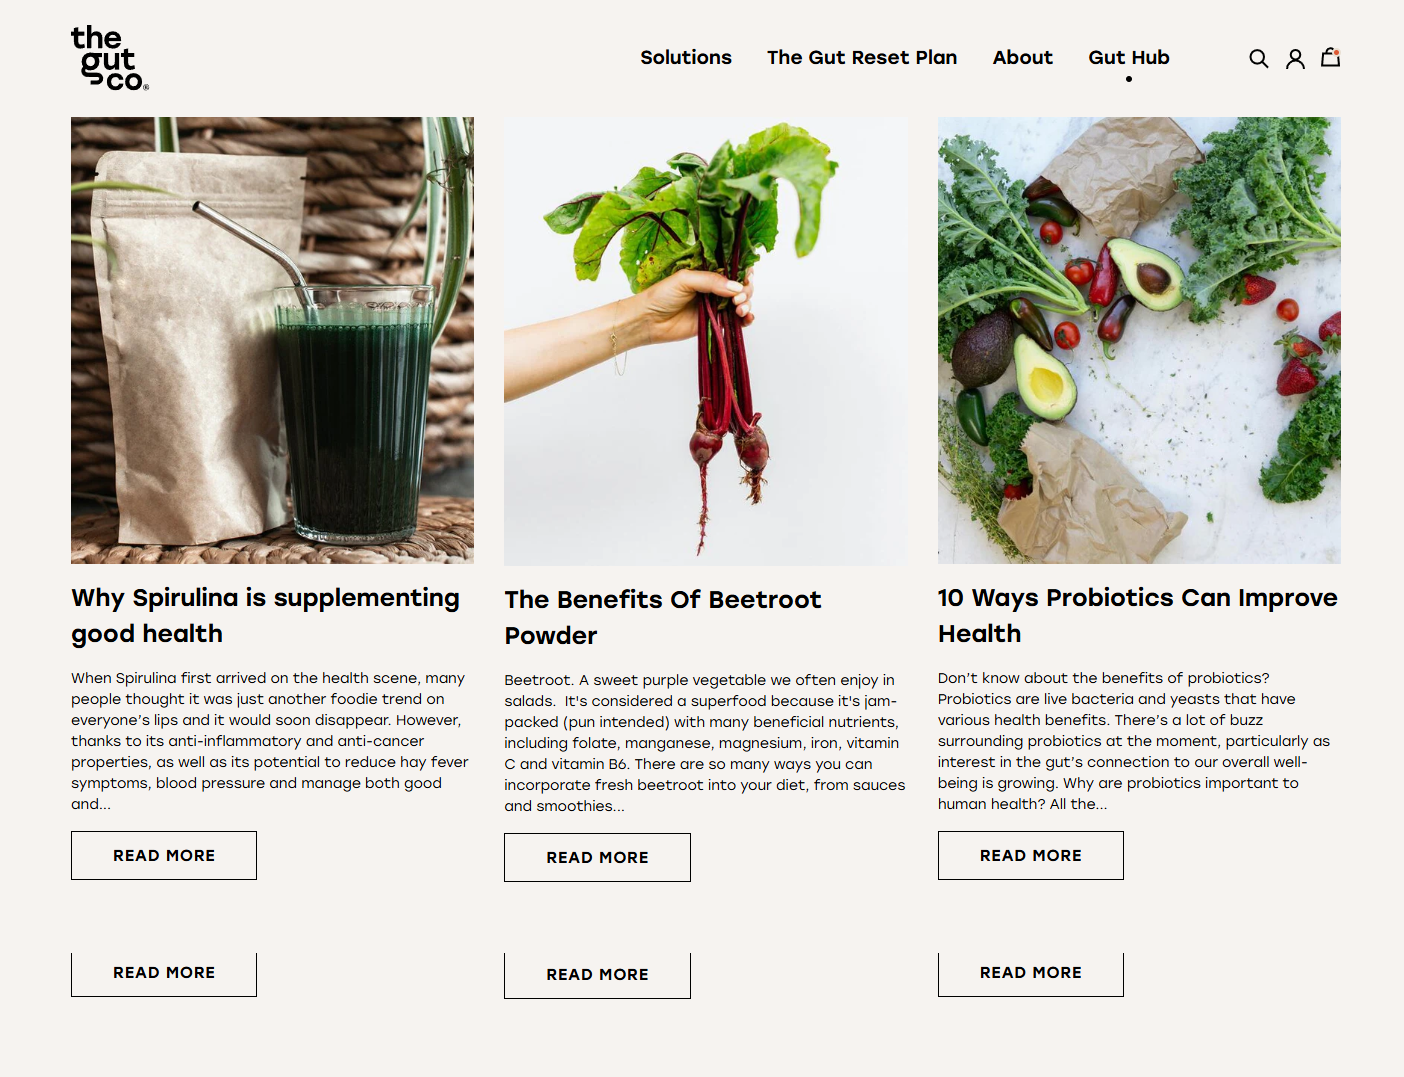
Task: Open the avocado and kale article image
Action: (x=1139, y=340)
